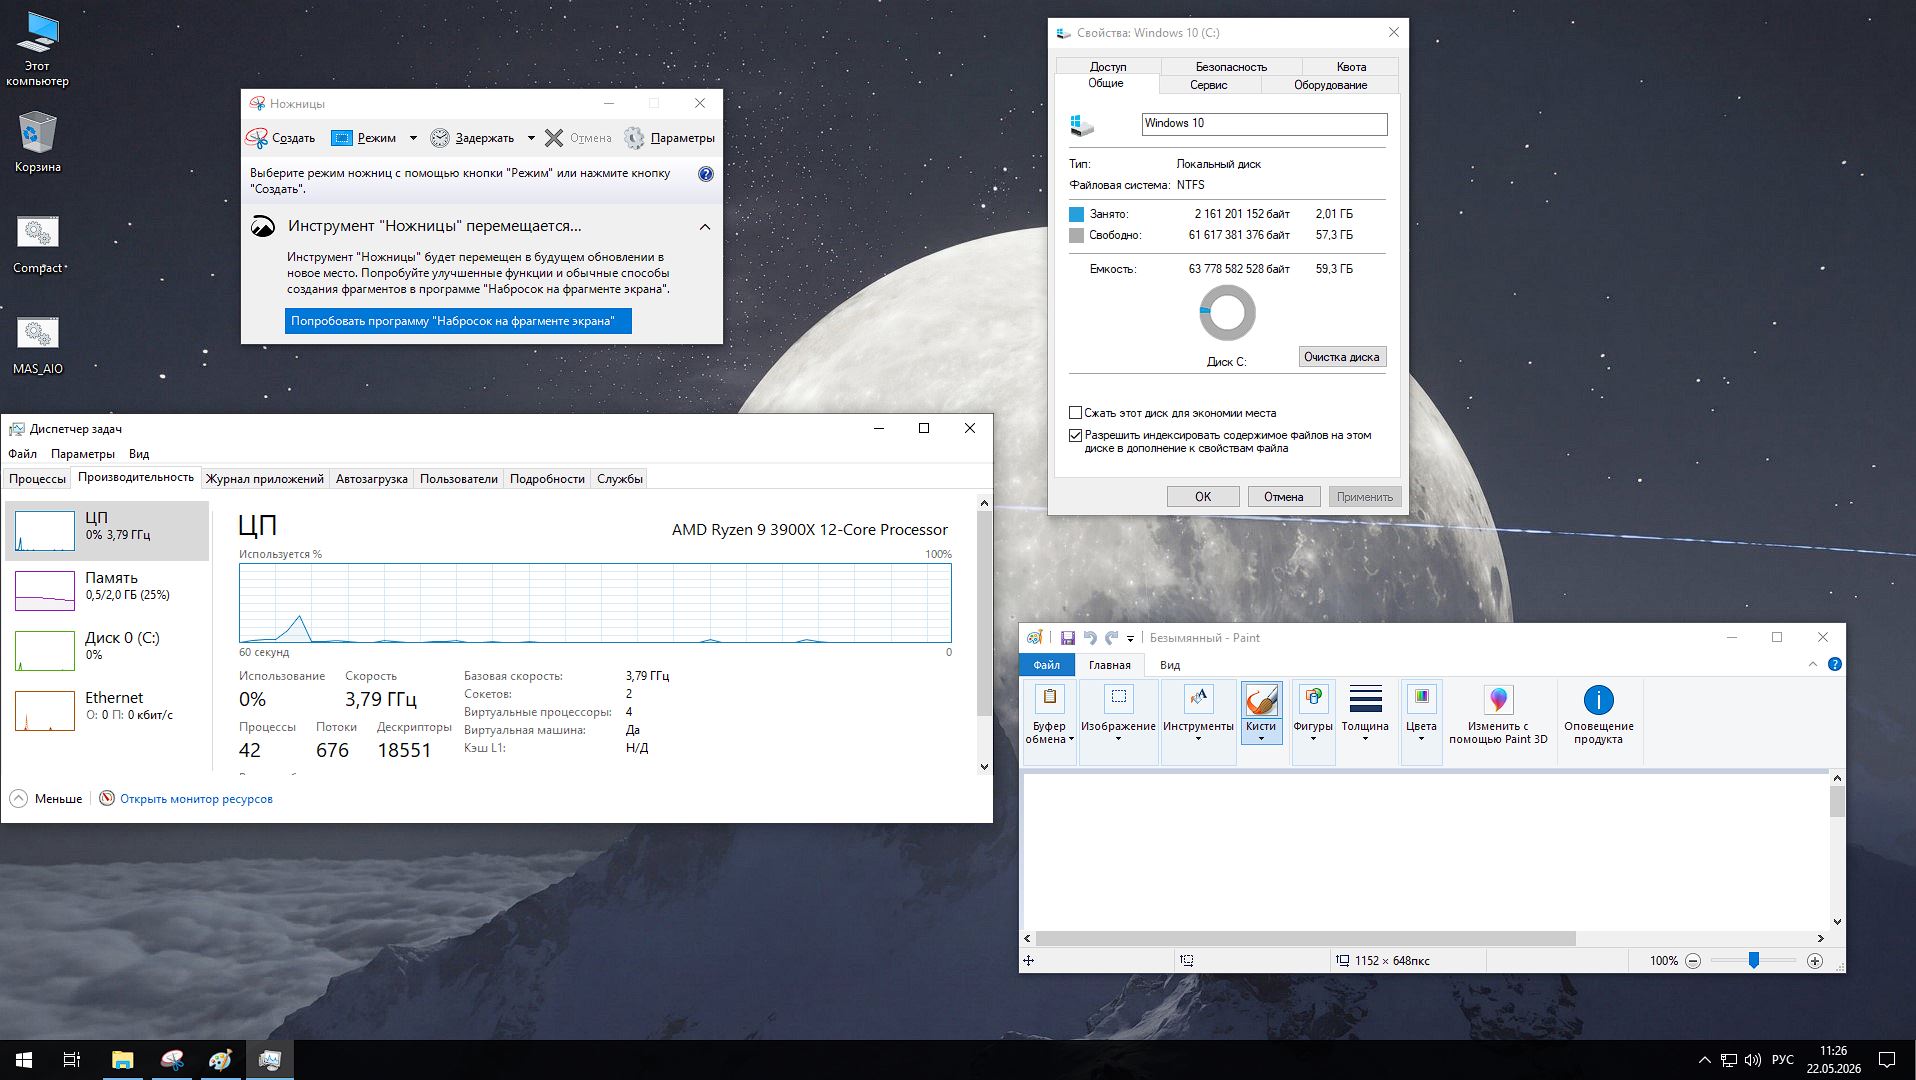
Task: Click Snipping Tool blue help icon
Action: click(x=706, y=174)
